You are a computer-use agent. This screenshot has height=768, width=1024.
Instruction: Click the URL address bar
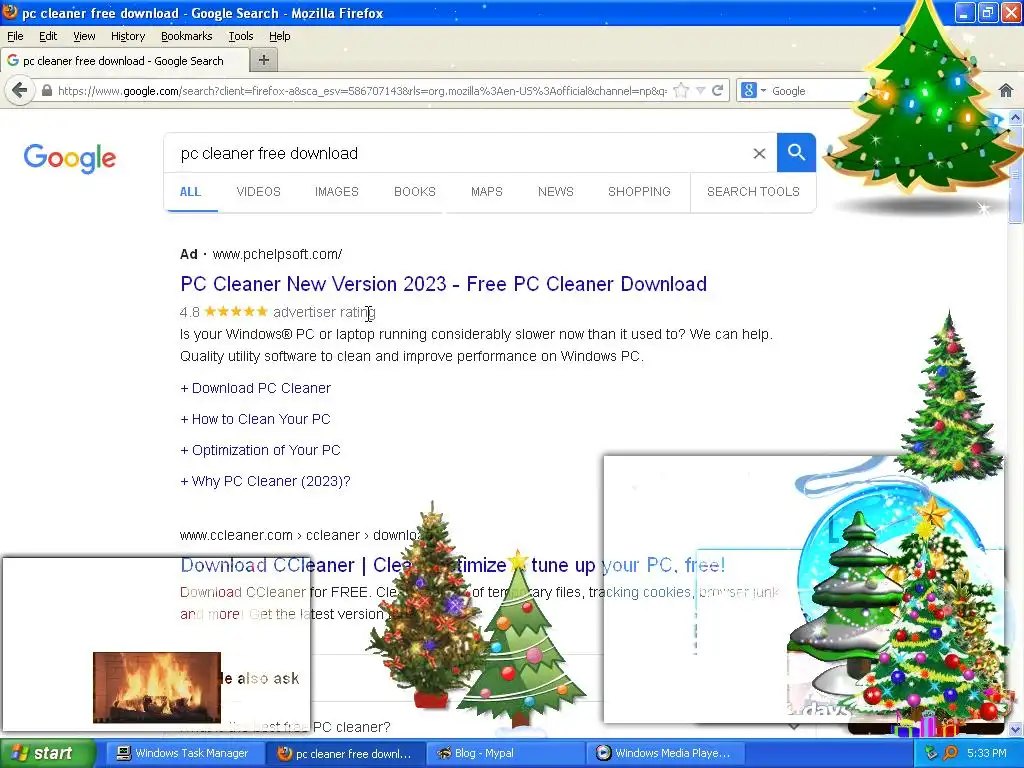click(362, 91)
